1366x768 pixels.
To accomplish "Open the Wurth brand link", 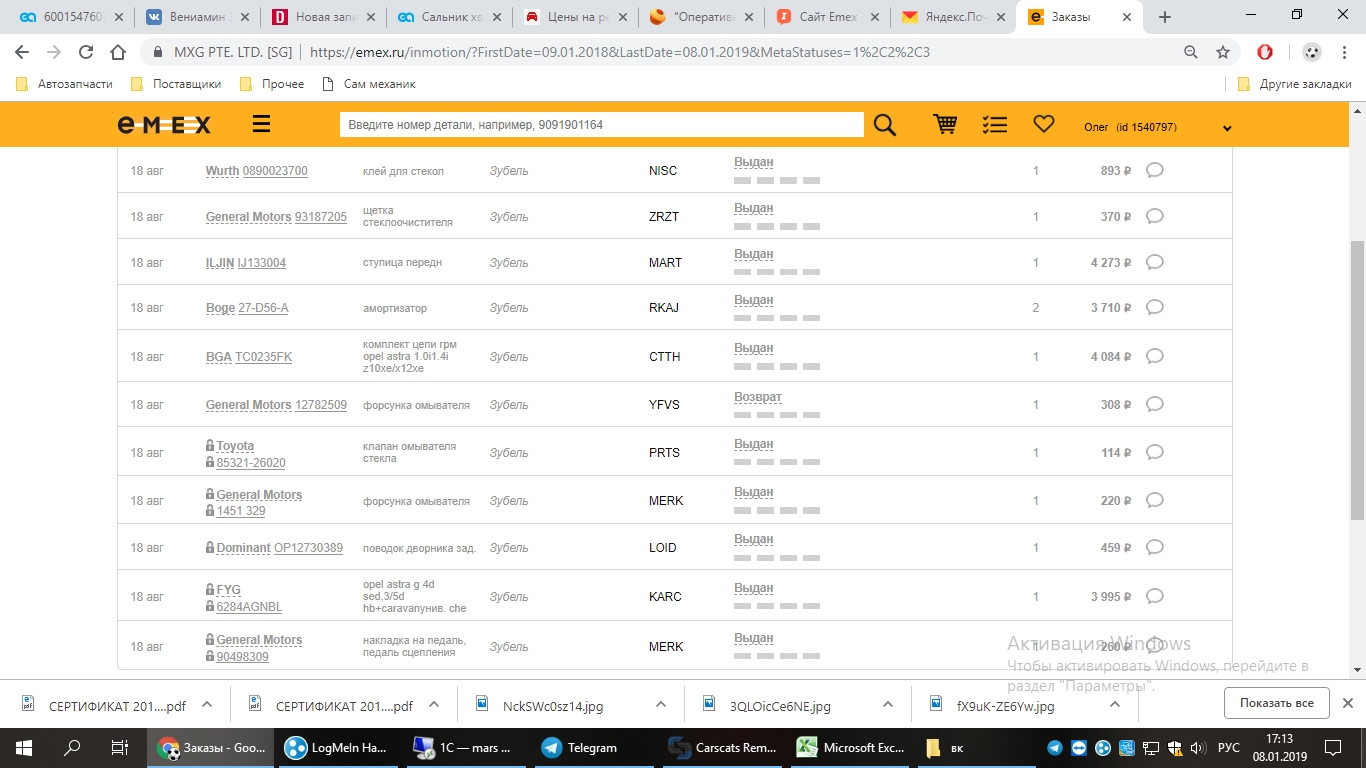I will tap(222, 171).
